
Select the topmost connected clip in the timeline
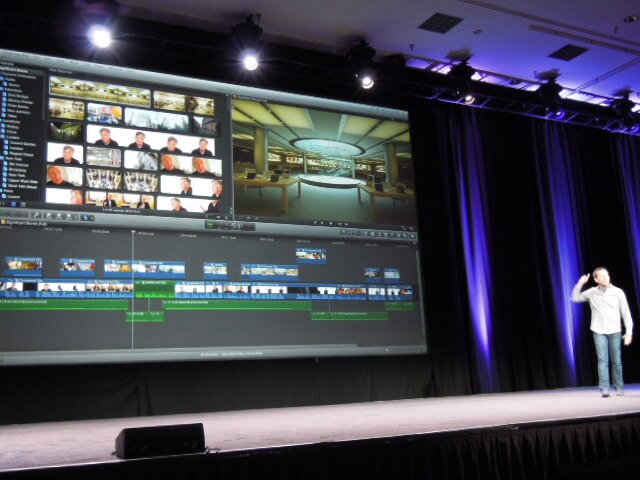310,256
